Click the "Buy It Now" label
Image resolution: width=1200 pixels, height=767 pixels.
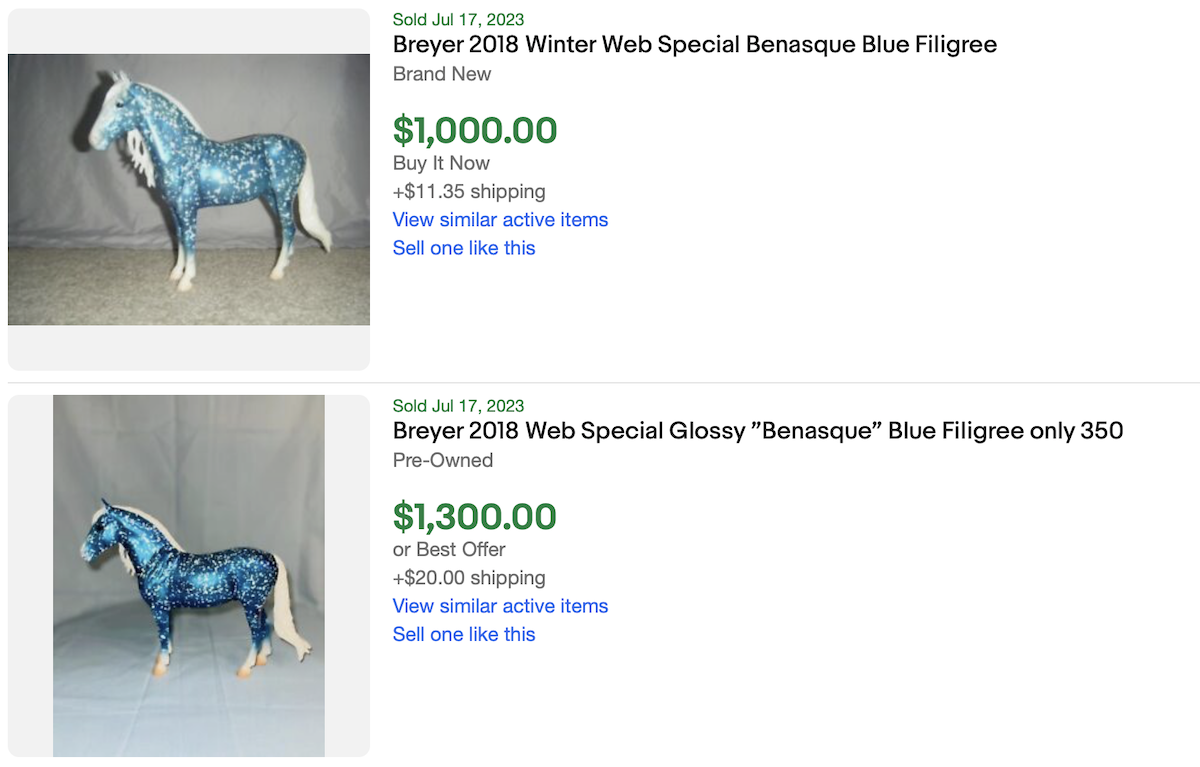(x=441, y=163)
